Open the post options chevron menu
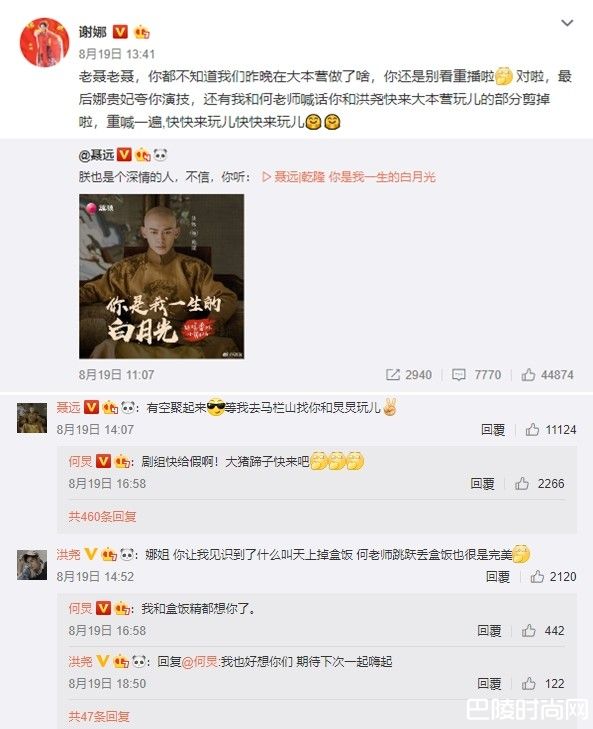The height and width of the screenshot is (729, 593). (x=567, y=23)
